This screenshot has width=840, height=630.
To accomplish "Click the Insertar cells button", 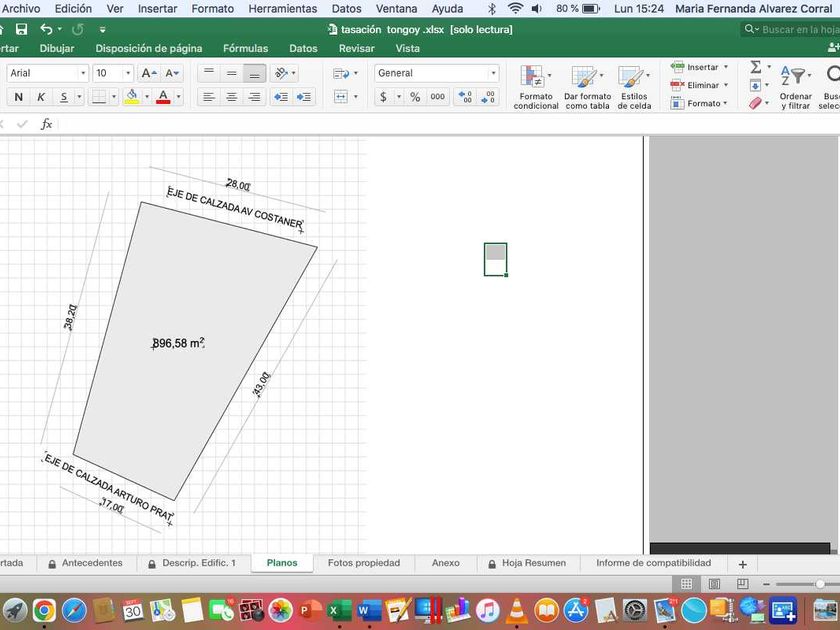I will (701, 67).
